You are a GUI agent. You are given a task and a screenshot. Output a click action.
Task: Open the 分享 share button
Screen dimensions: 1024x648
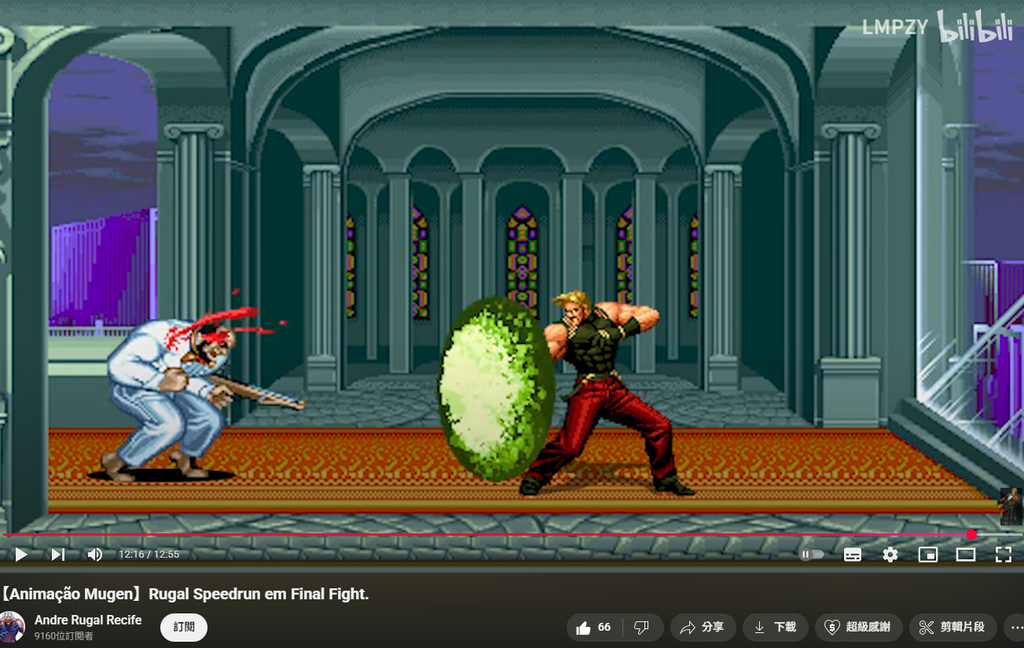coord(703,627)
